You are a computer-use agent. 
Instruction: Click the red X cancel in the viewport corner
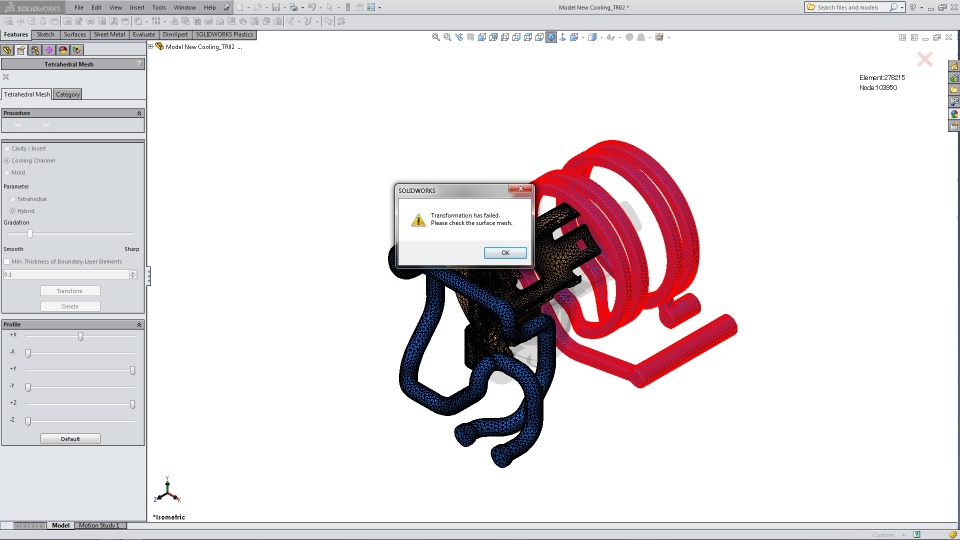point(924,59)
